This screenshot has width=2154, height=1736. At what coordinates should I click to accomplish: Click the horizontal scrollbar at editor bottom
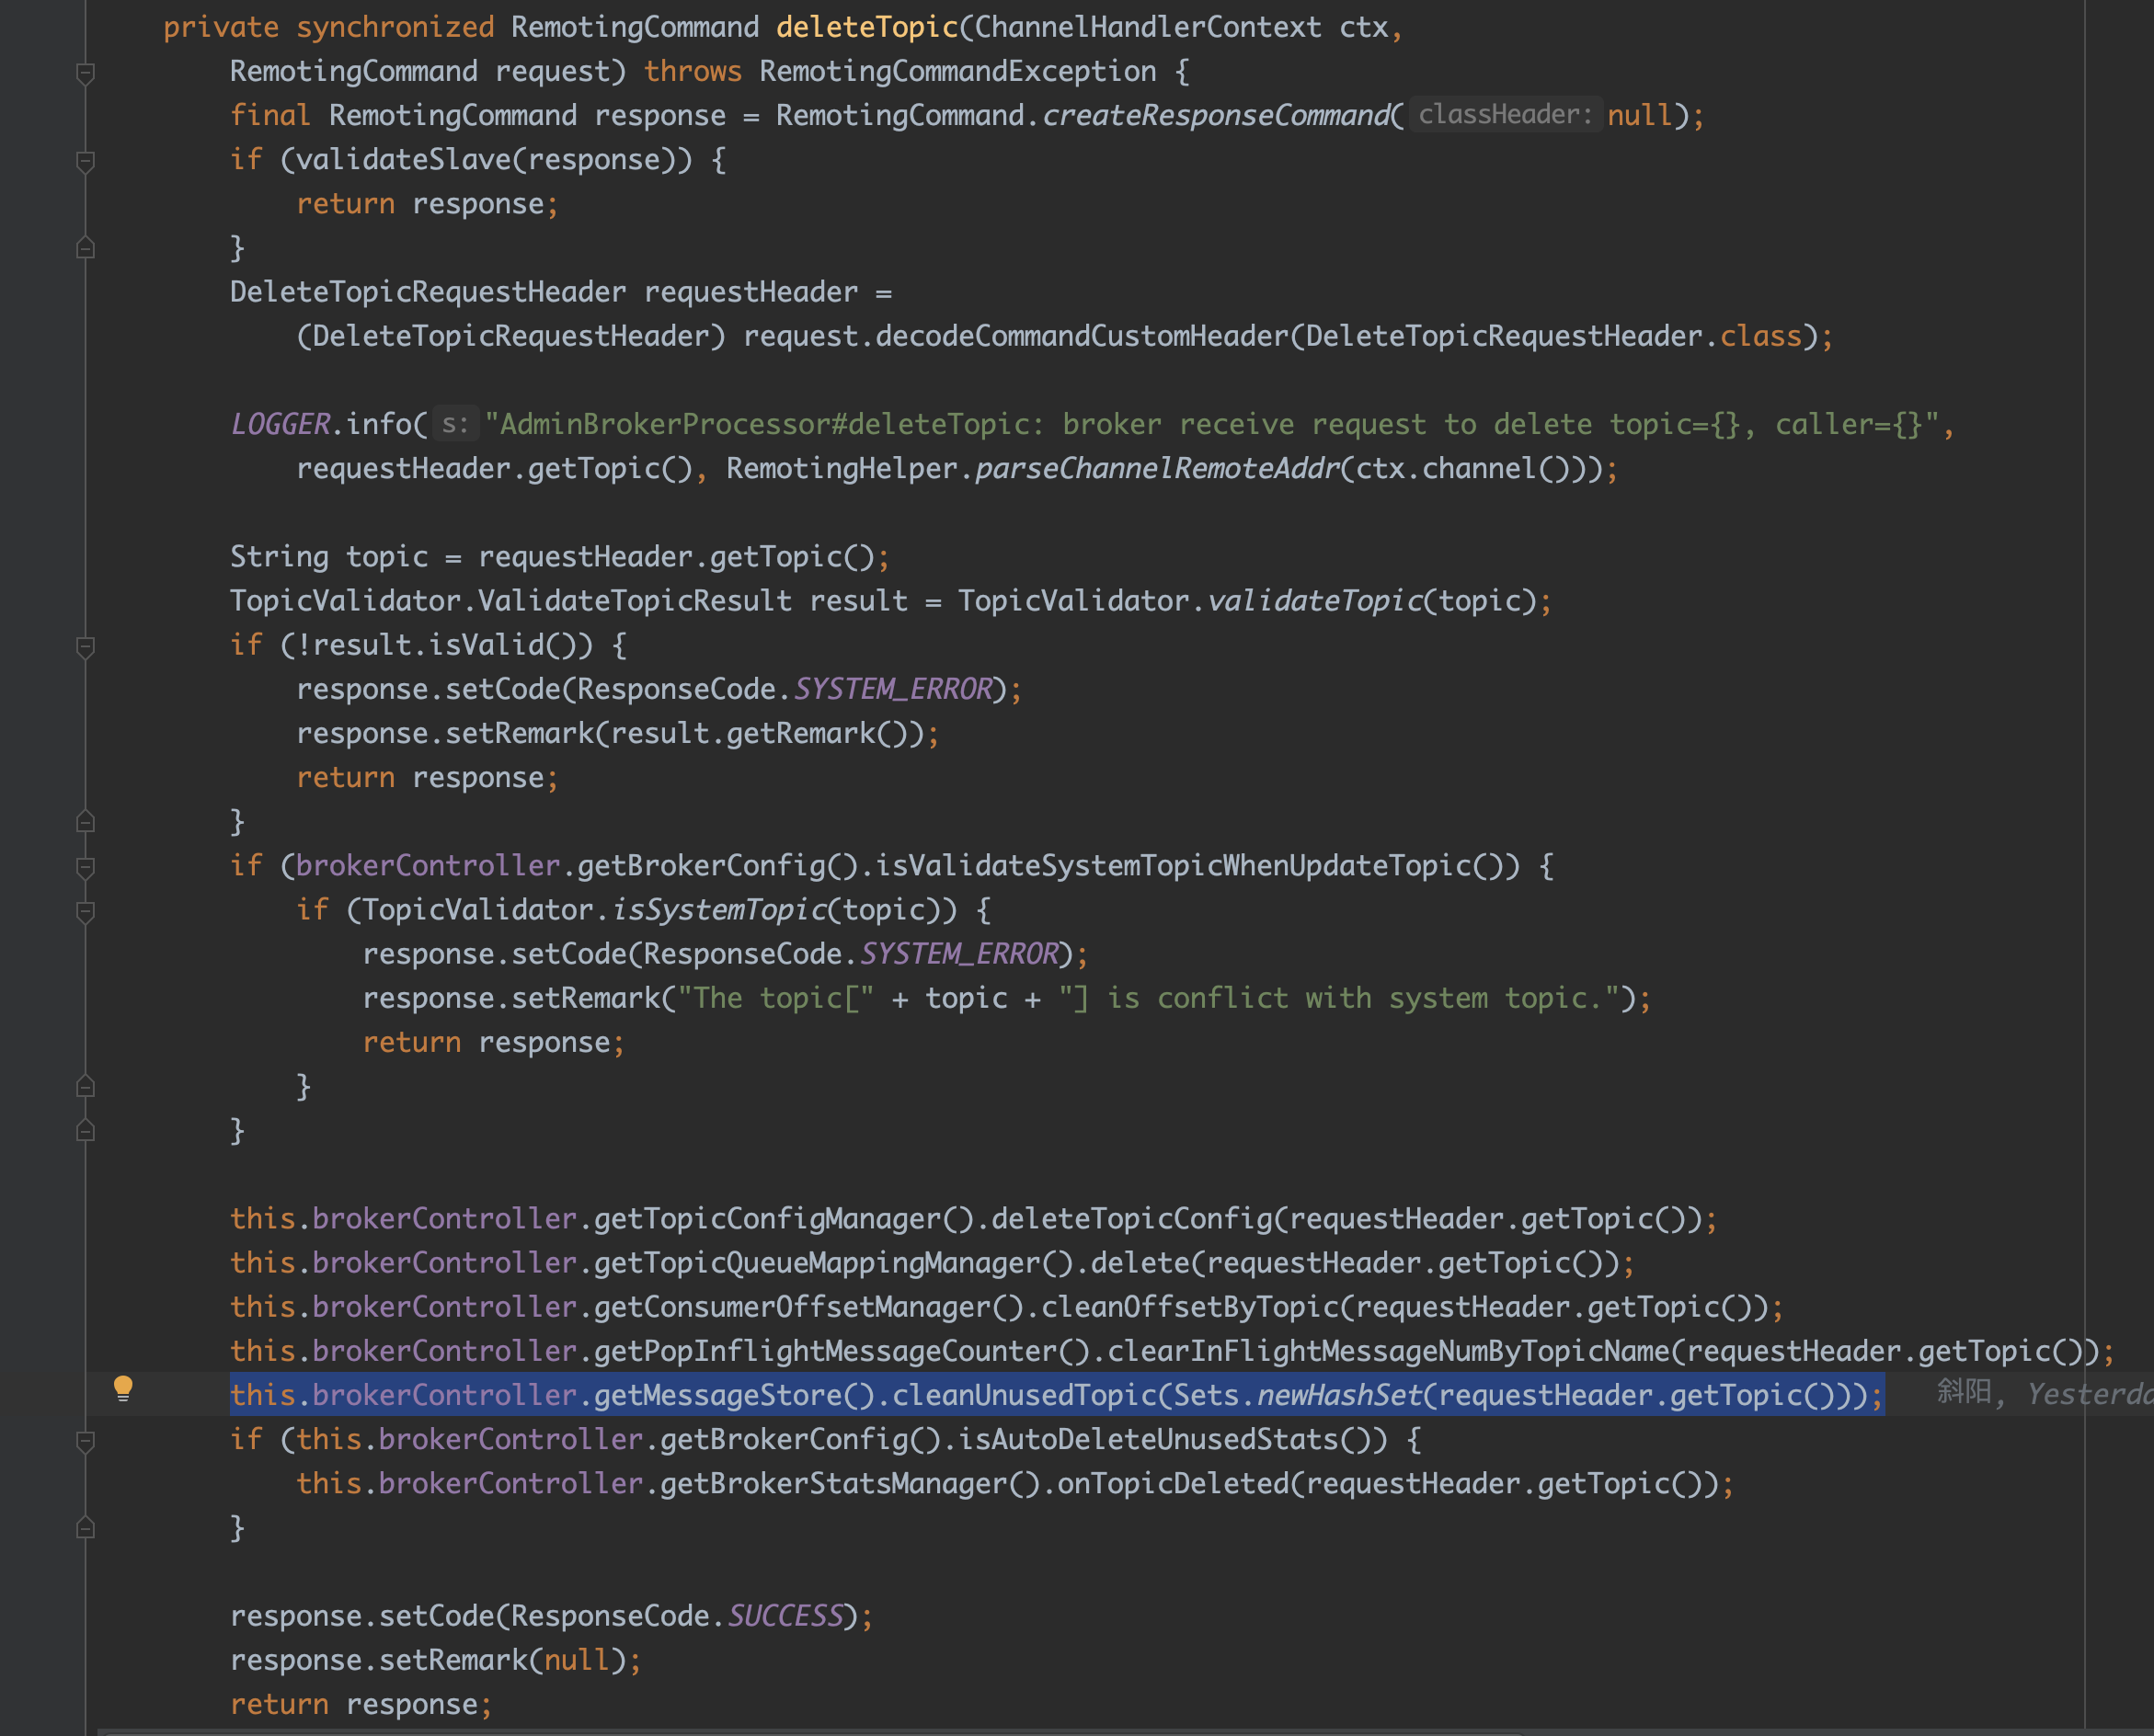810,1731
